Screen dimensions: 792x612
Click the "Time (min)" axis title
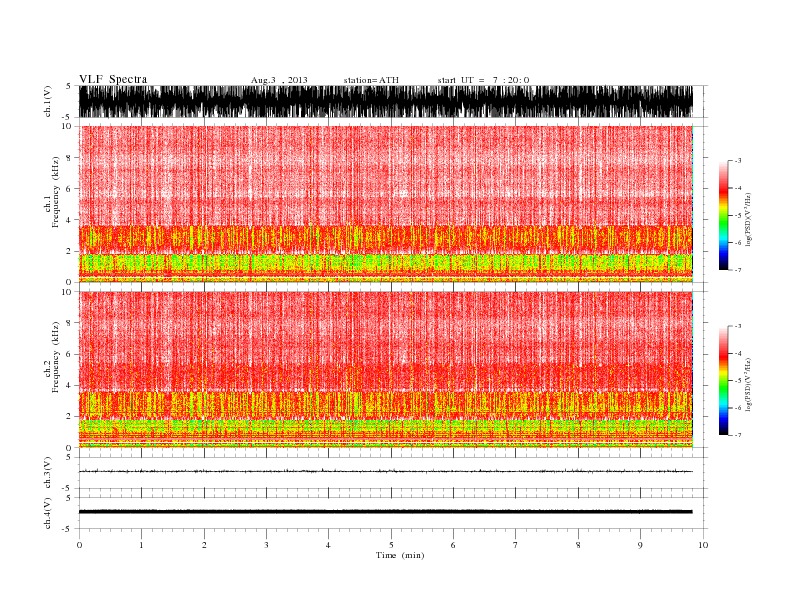(x=400, y=555)
